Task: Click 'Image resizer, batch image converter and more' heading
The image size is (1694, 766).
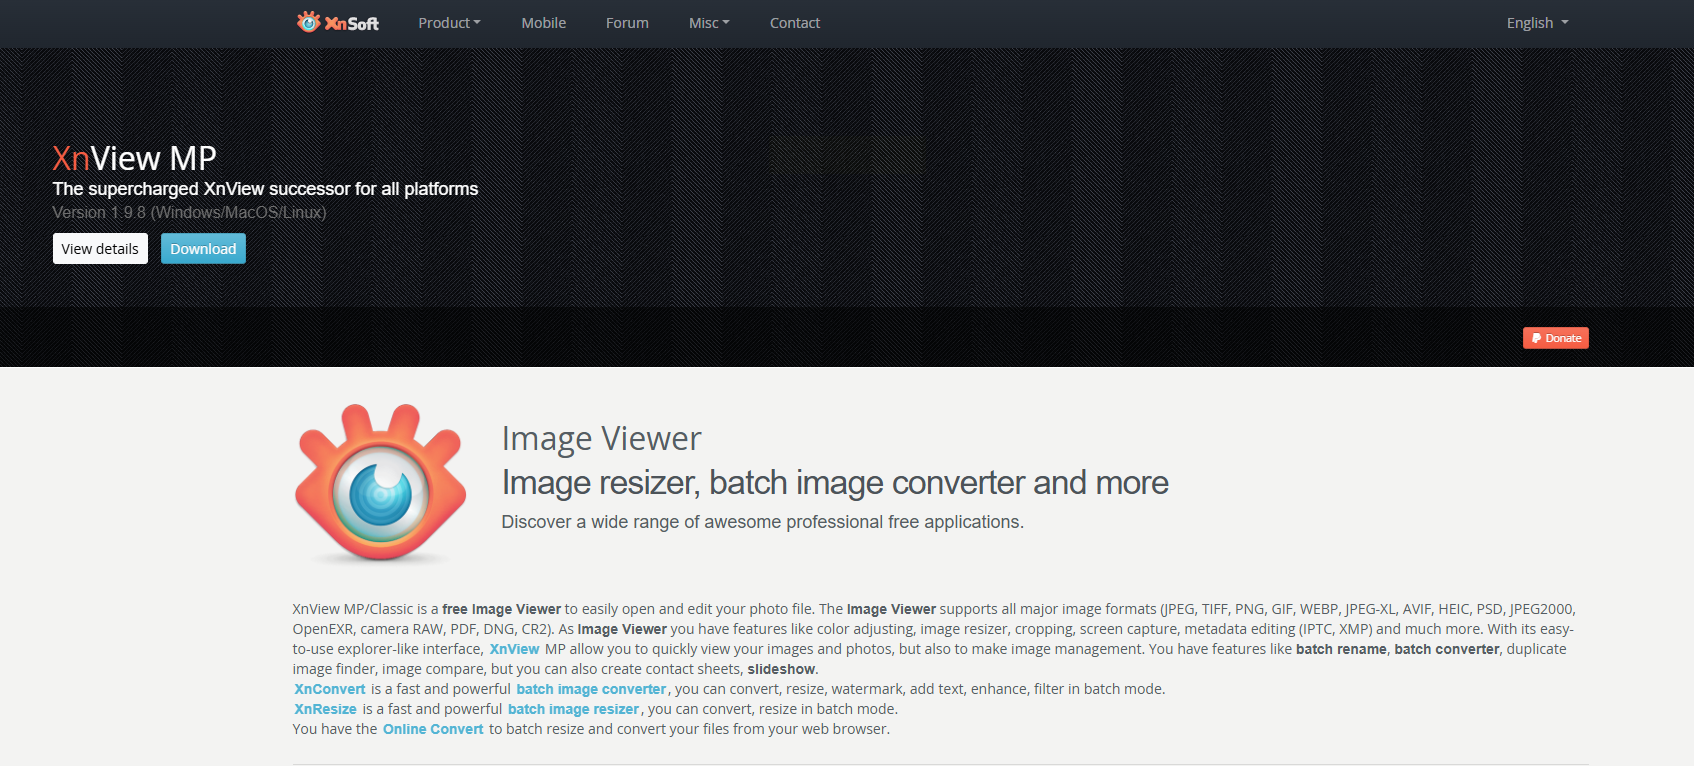Action: 835,483
